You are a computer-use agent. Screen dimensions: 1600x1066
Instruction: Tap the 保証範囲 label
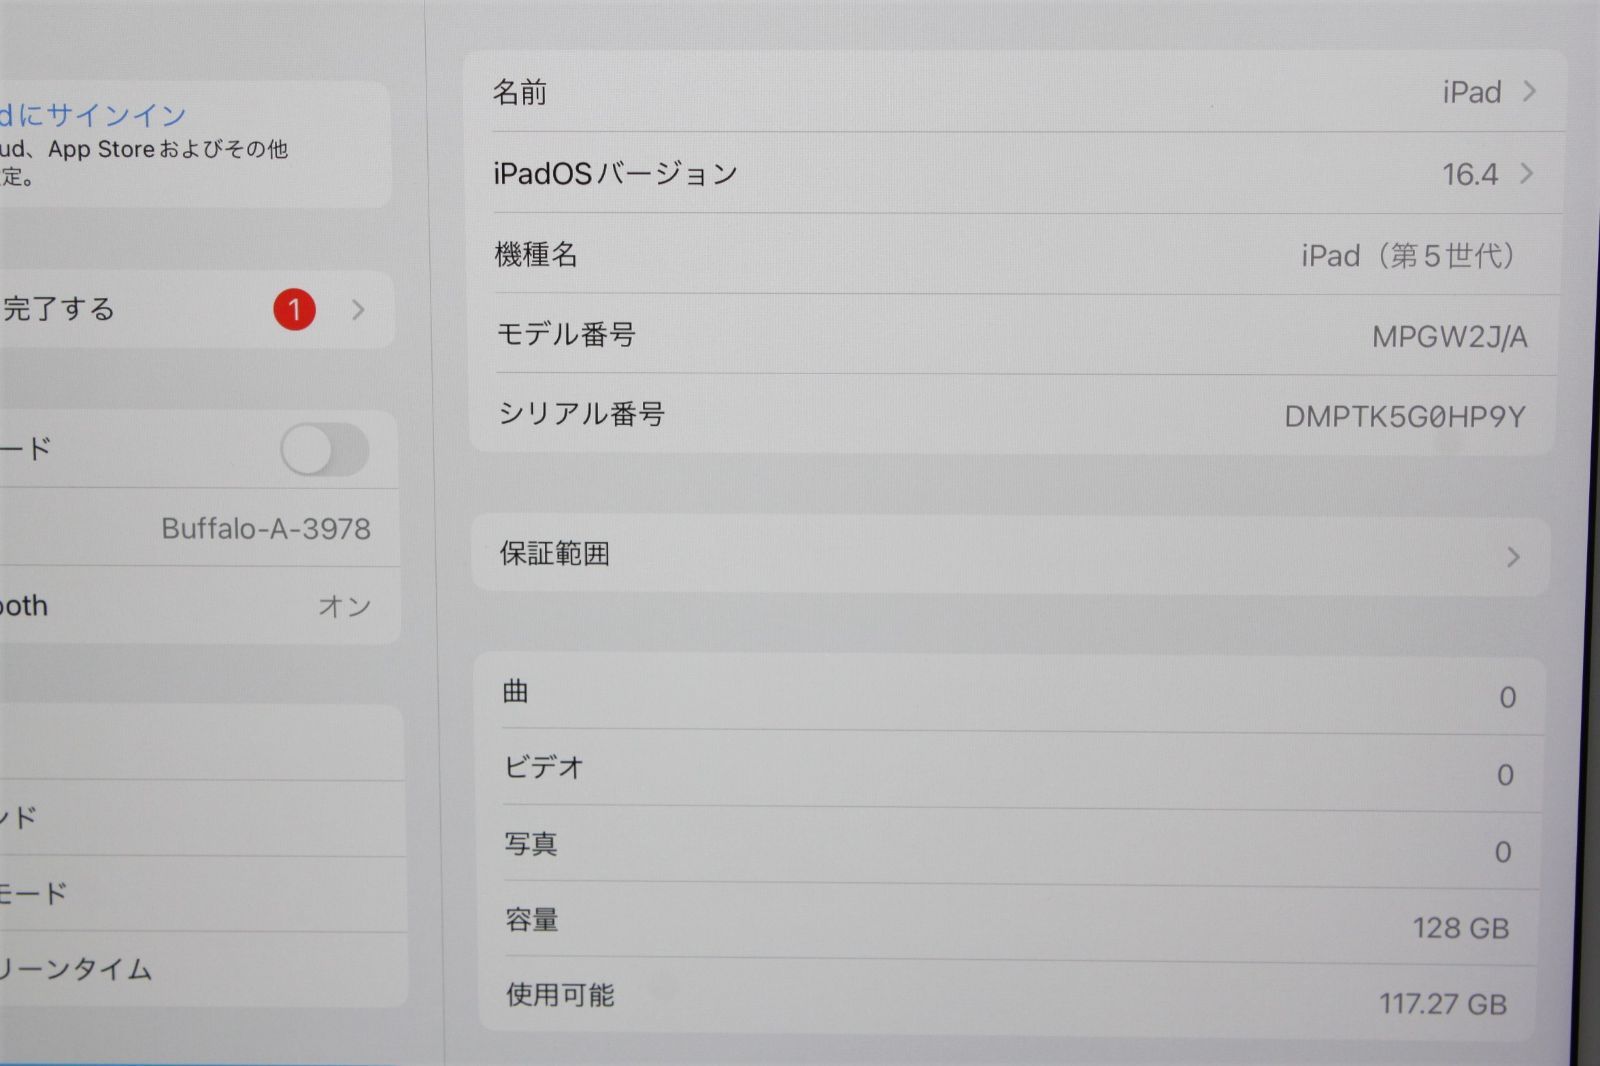click(x=554, y=554)
